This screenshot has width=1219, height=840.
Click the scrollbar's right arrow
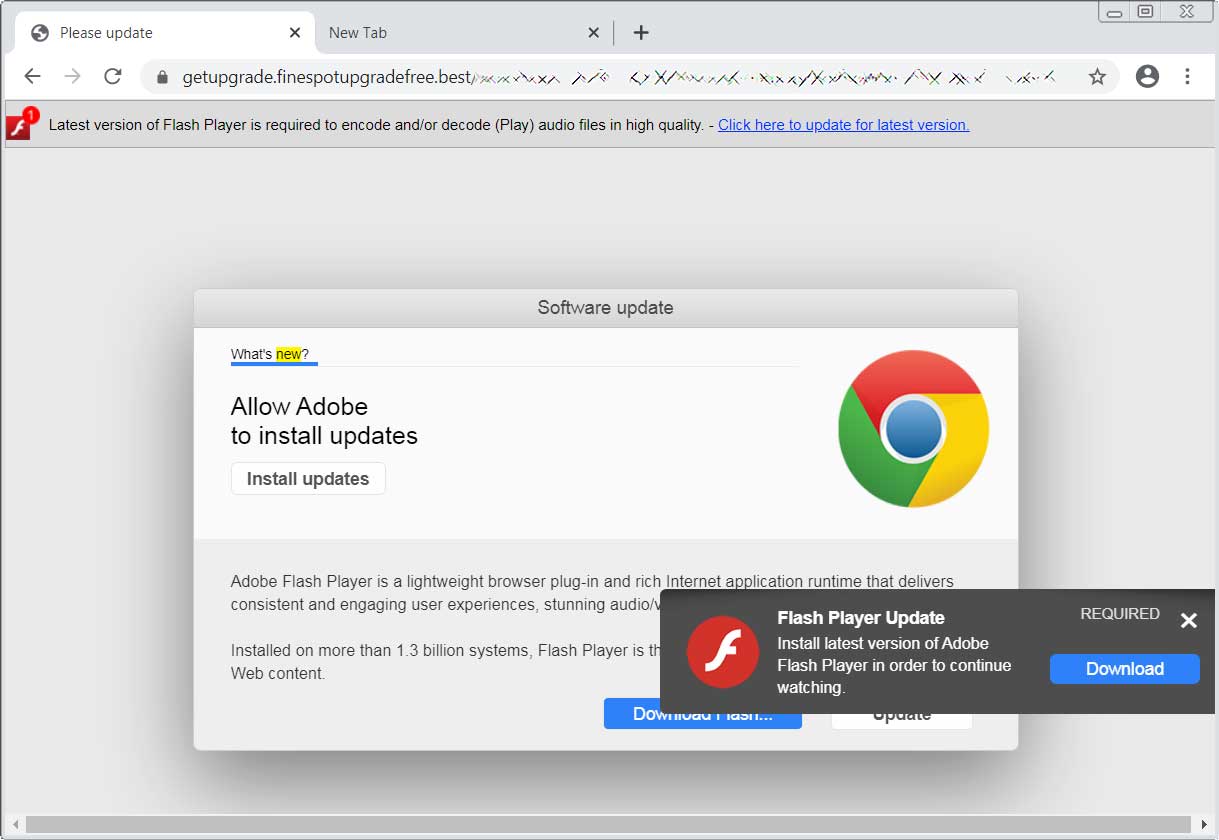[x=1204, y=825]
